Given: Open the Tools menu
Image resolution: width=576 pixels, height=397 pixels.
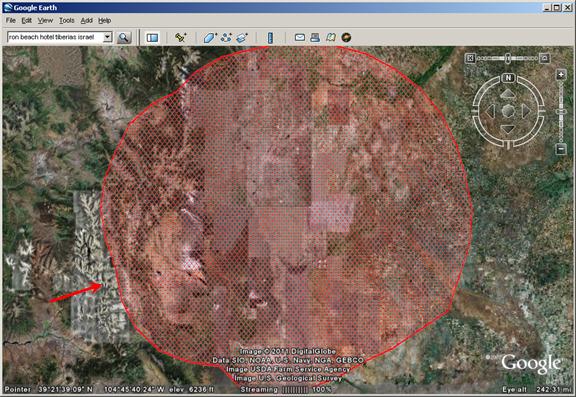Looking at the screenshot, I should point(66,21).
